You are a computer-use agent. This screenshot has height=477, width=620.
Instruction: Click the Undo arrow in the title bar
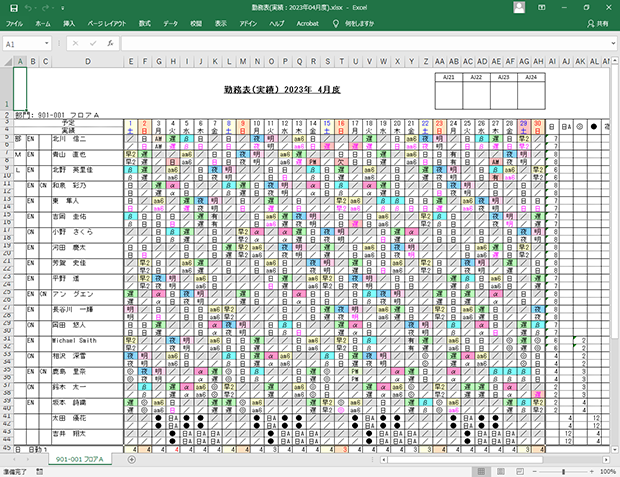click(x=28, y=8)
